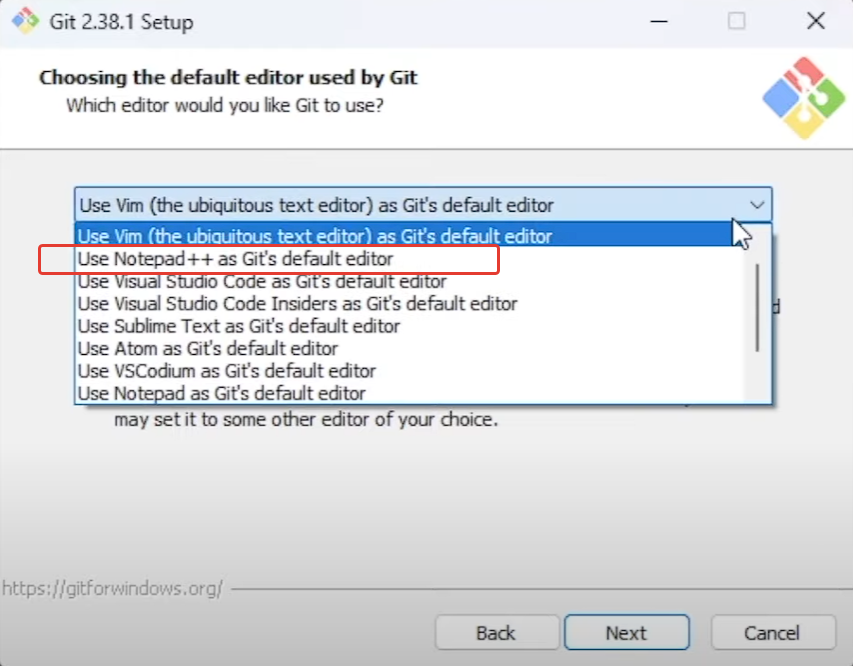Click the Git logo in the title bar
This screenshot has height=666, width=853.
tap(25, 21)
